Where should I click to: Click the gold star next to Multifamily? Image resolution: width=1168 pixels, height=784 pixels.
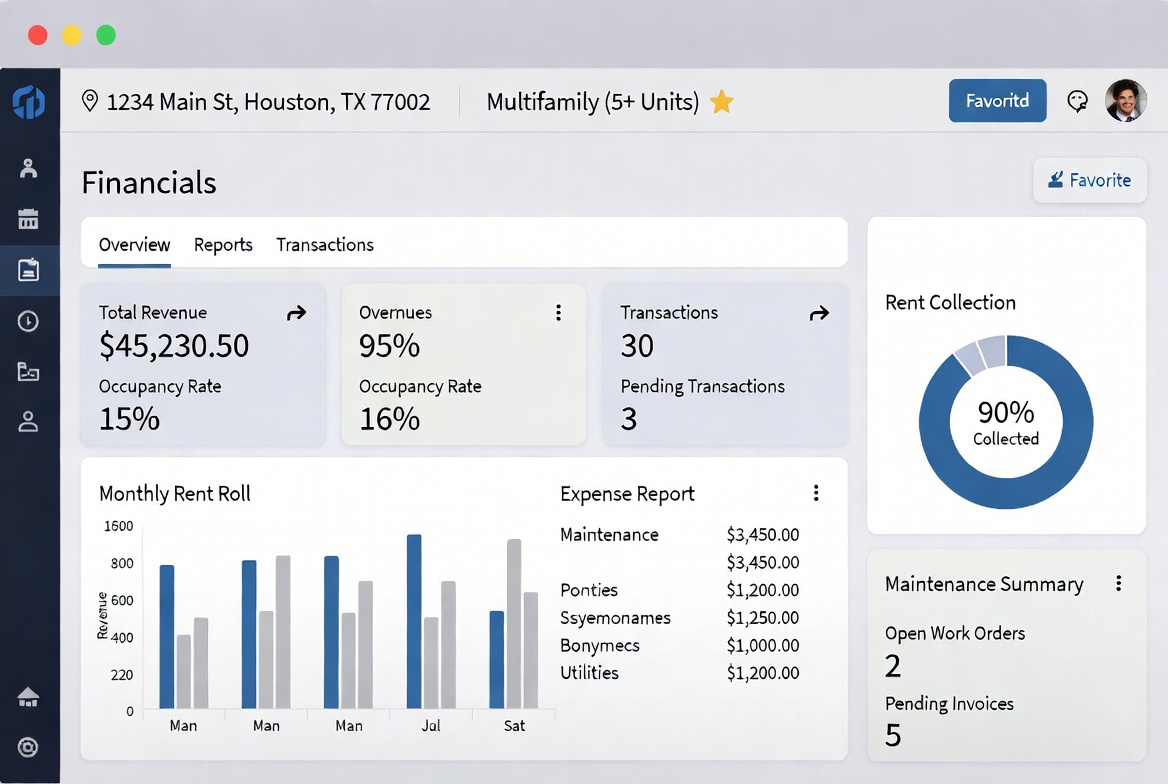(x=722, y=101)
